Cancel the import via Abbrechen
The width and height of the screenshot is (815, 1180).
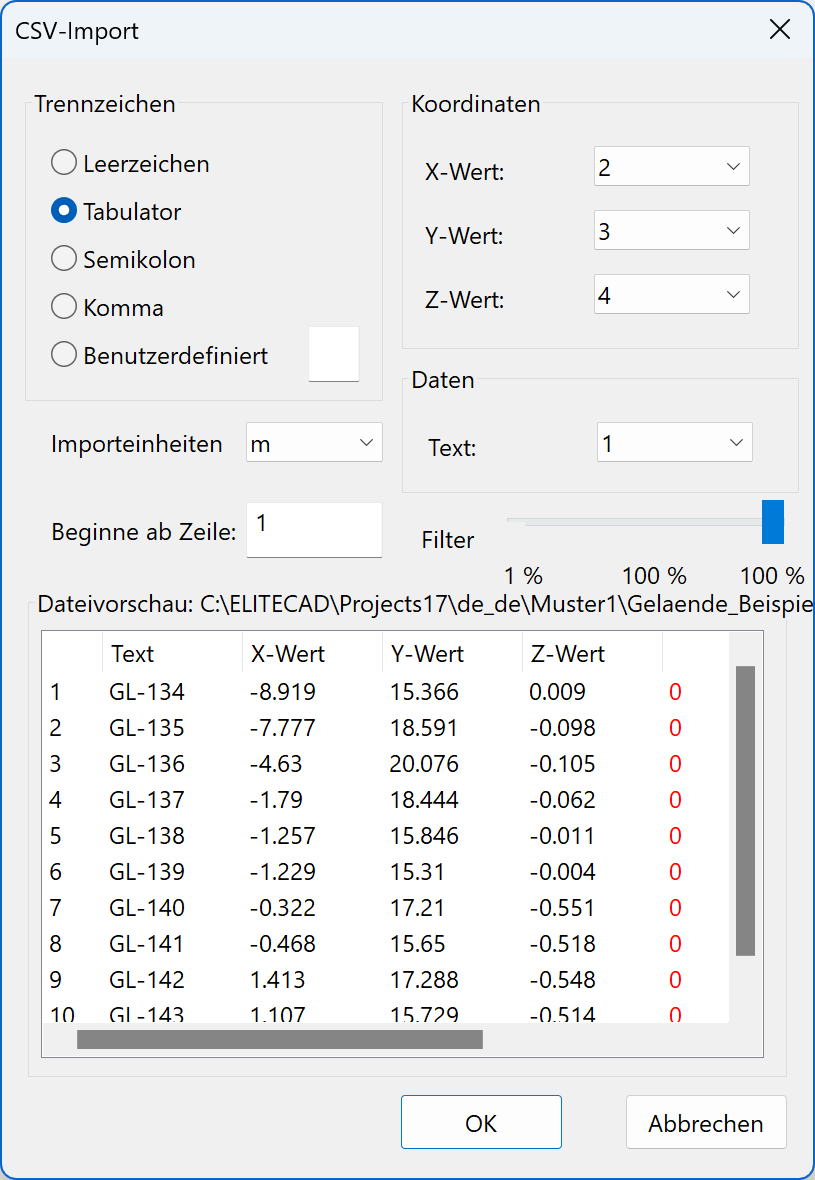coord(706,1122)
